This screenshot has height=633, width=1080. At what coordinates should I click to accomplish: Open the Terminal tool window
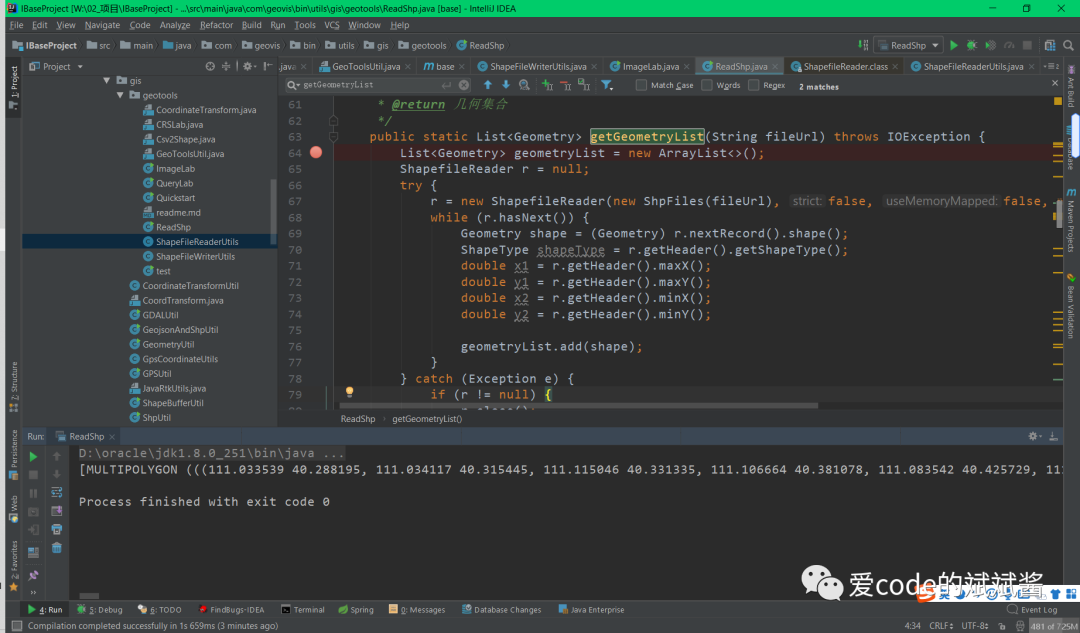(303, 610)
